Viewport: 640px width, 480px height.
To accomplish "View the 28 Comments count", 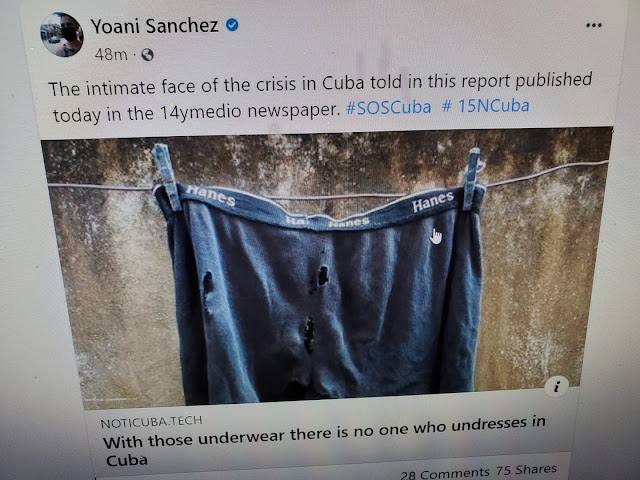I will click(444, 474).
